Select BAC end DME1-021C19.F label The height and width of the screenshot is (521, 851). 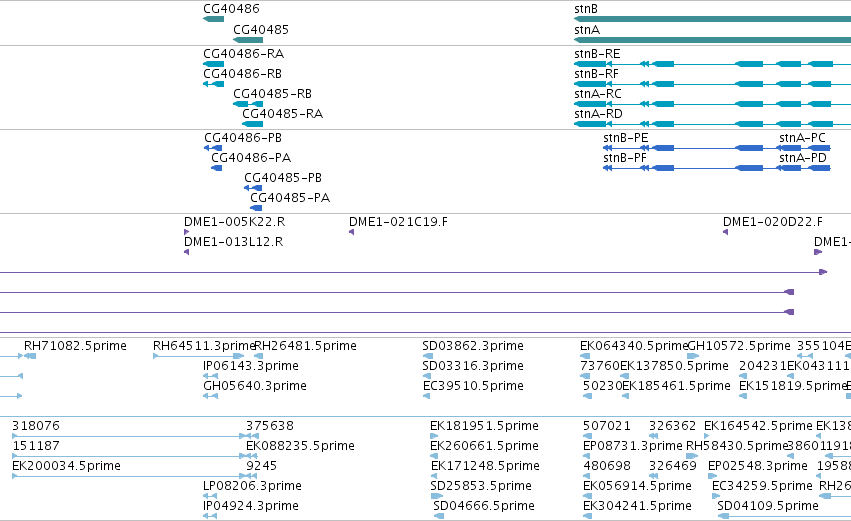pos(398,222)
